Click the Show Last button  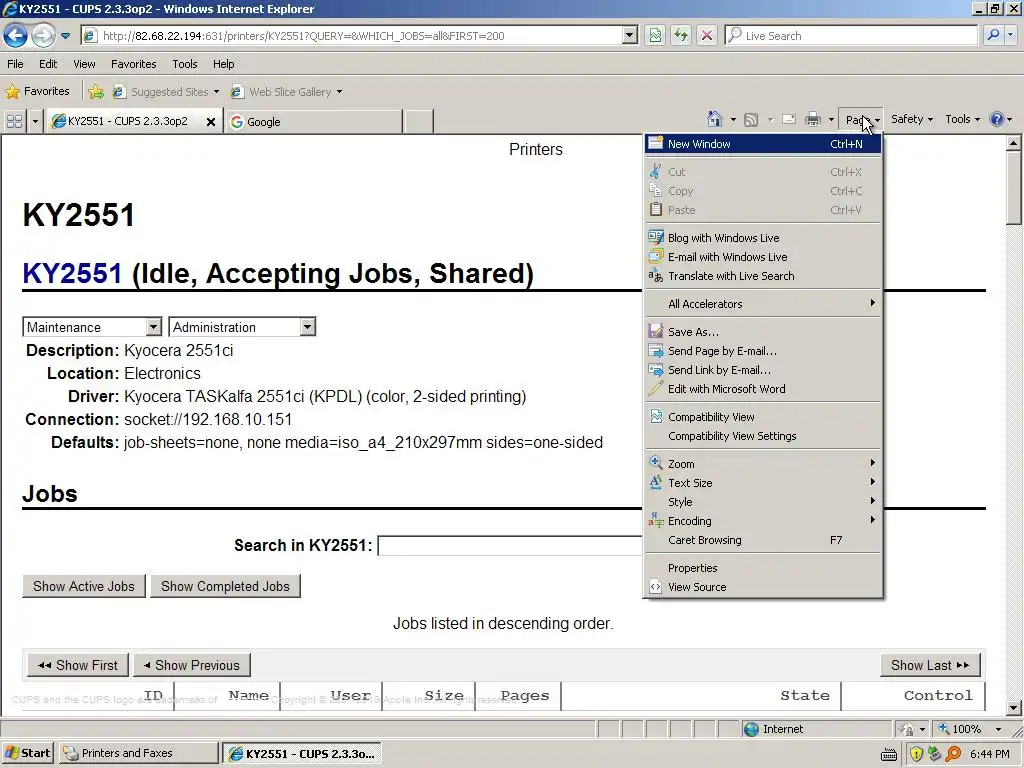tap(930, 665)
